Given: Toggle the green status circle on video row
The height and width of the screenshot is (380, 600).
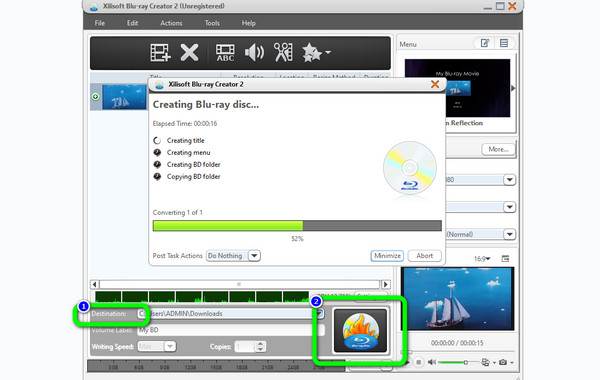Looking at the screenshot, I should coord(96,97).
